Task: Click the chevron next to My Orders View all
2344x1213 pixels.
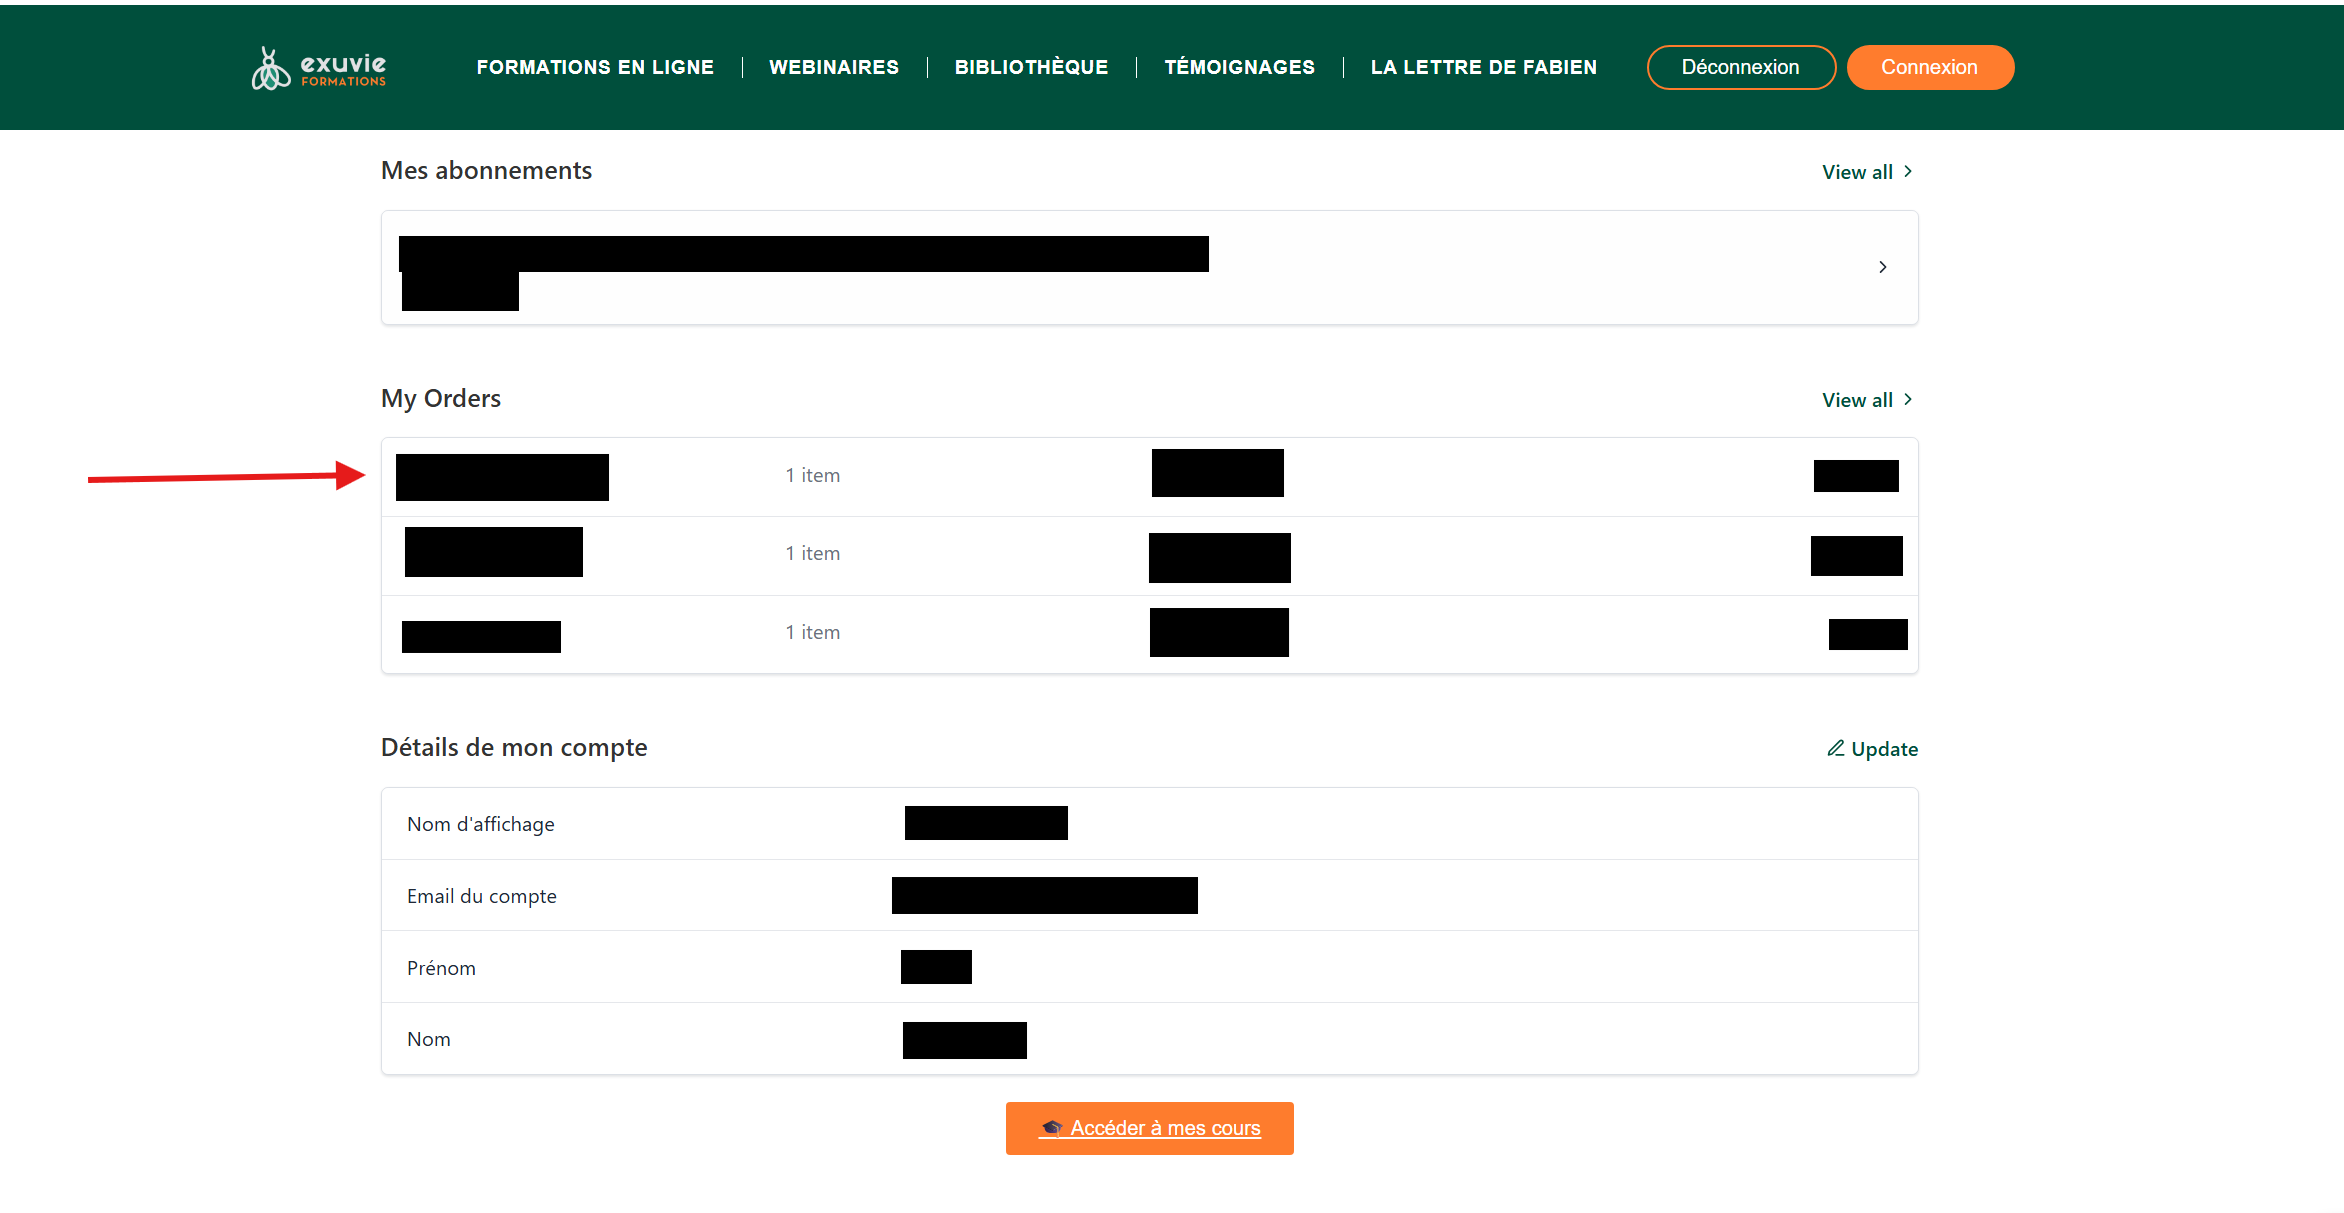Action: (1908, 399)
